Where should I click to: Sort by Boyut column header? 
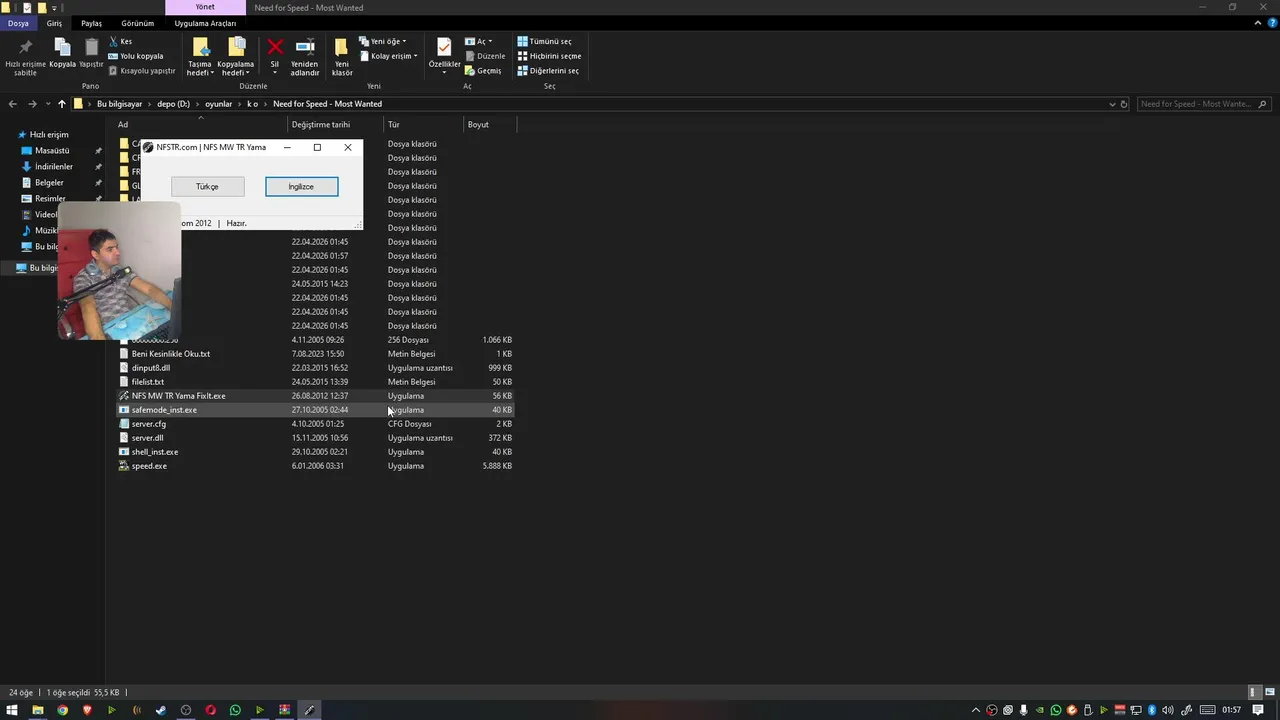(490, 125)
